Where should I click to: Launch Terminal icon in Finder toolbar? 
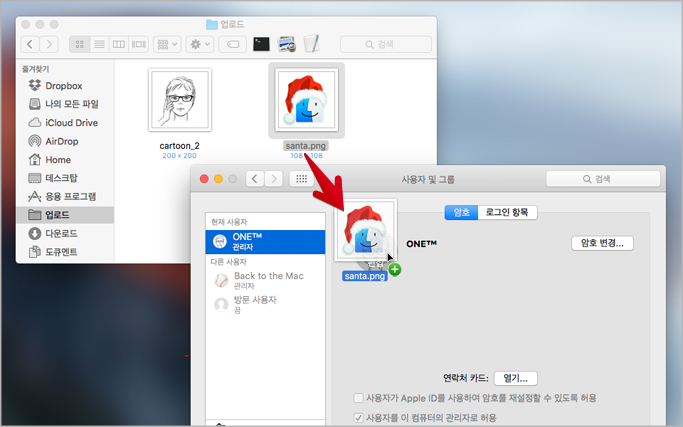(261, 44)
